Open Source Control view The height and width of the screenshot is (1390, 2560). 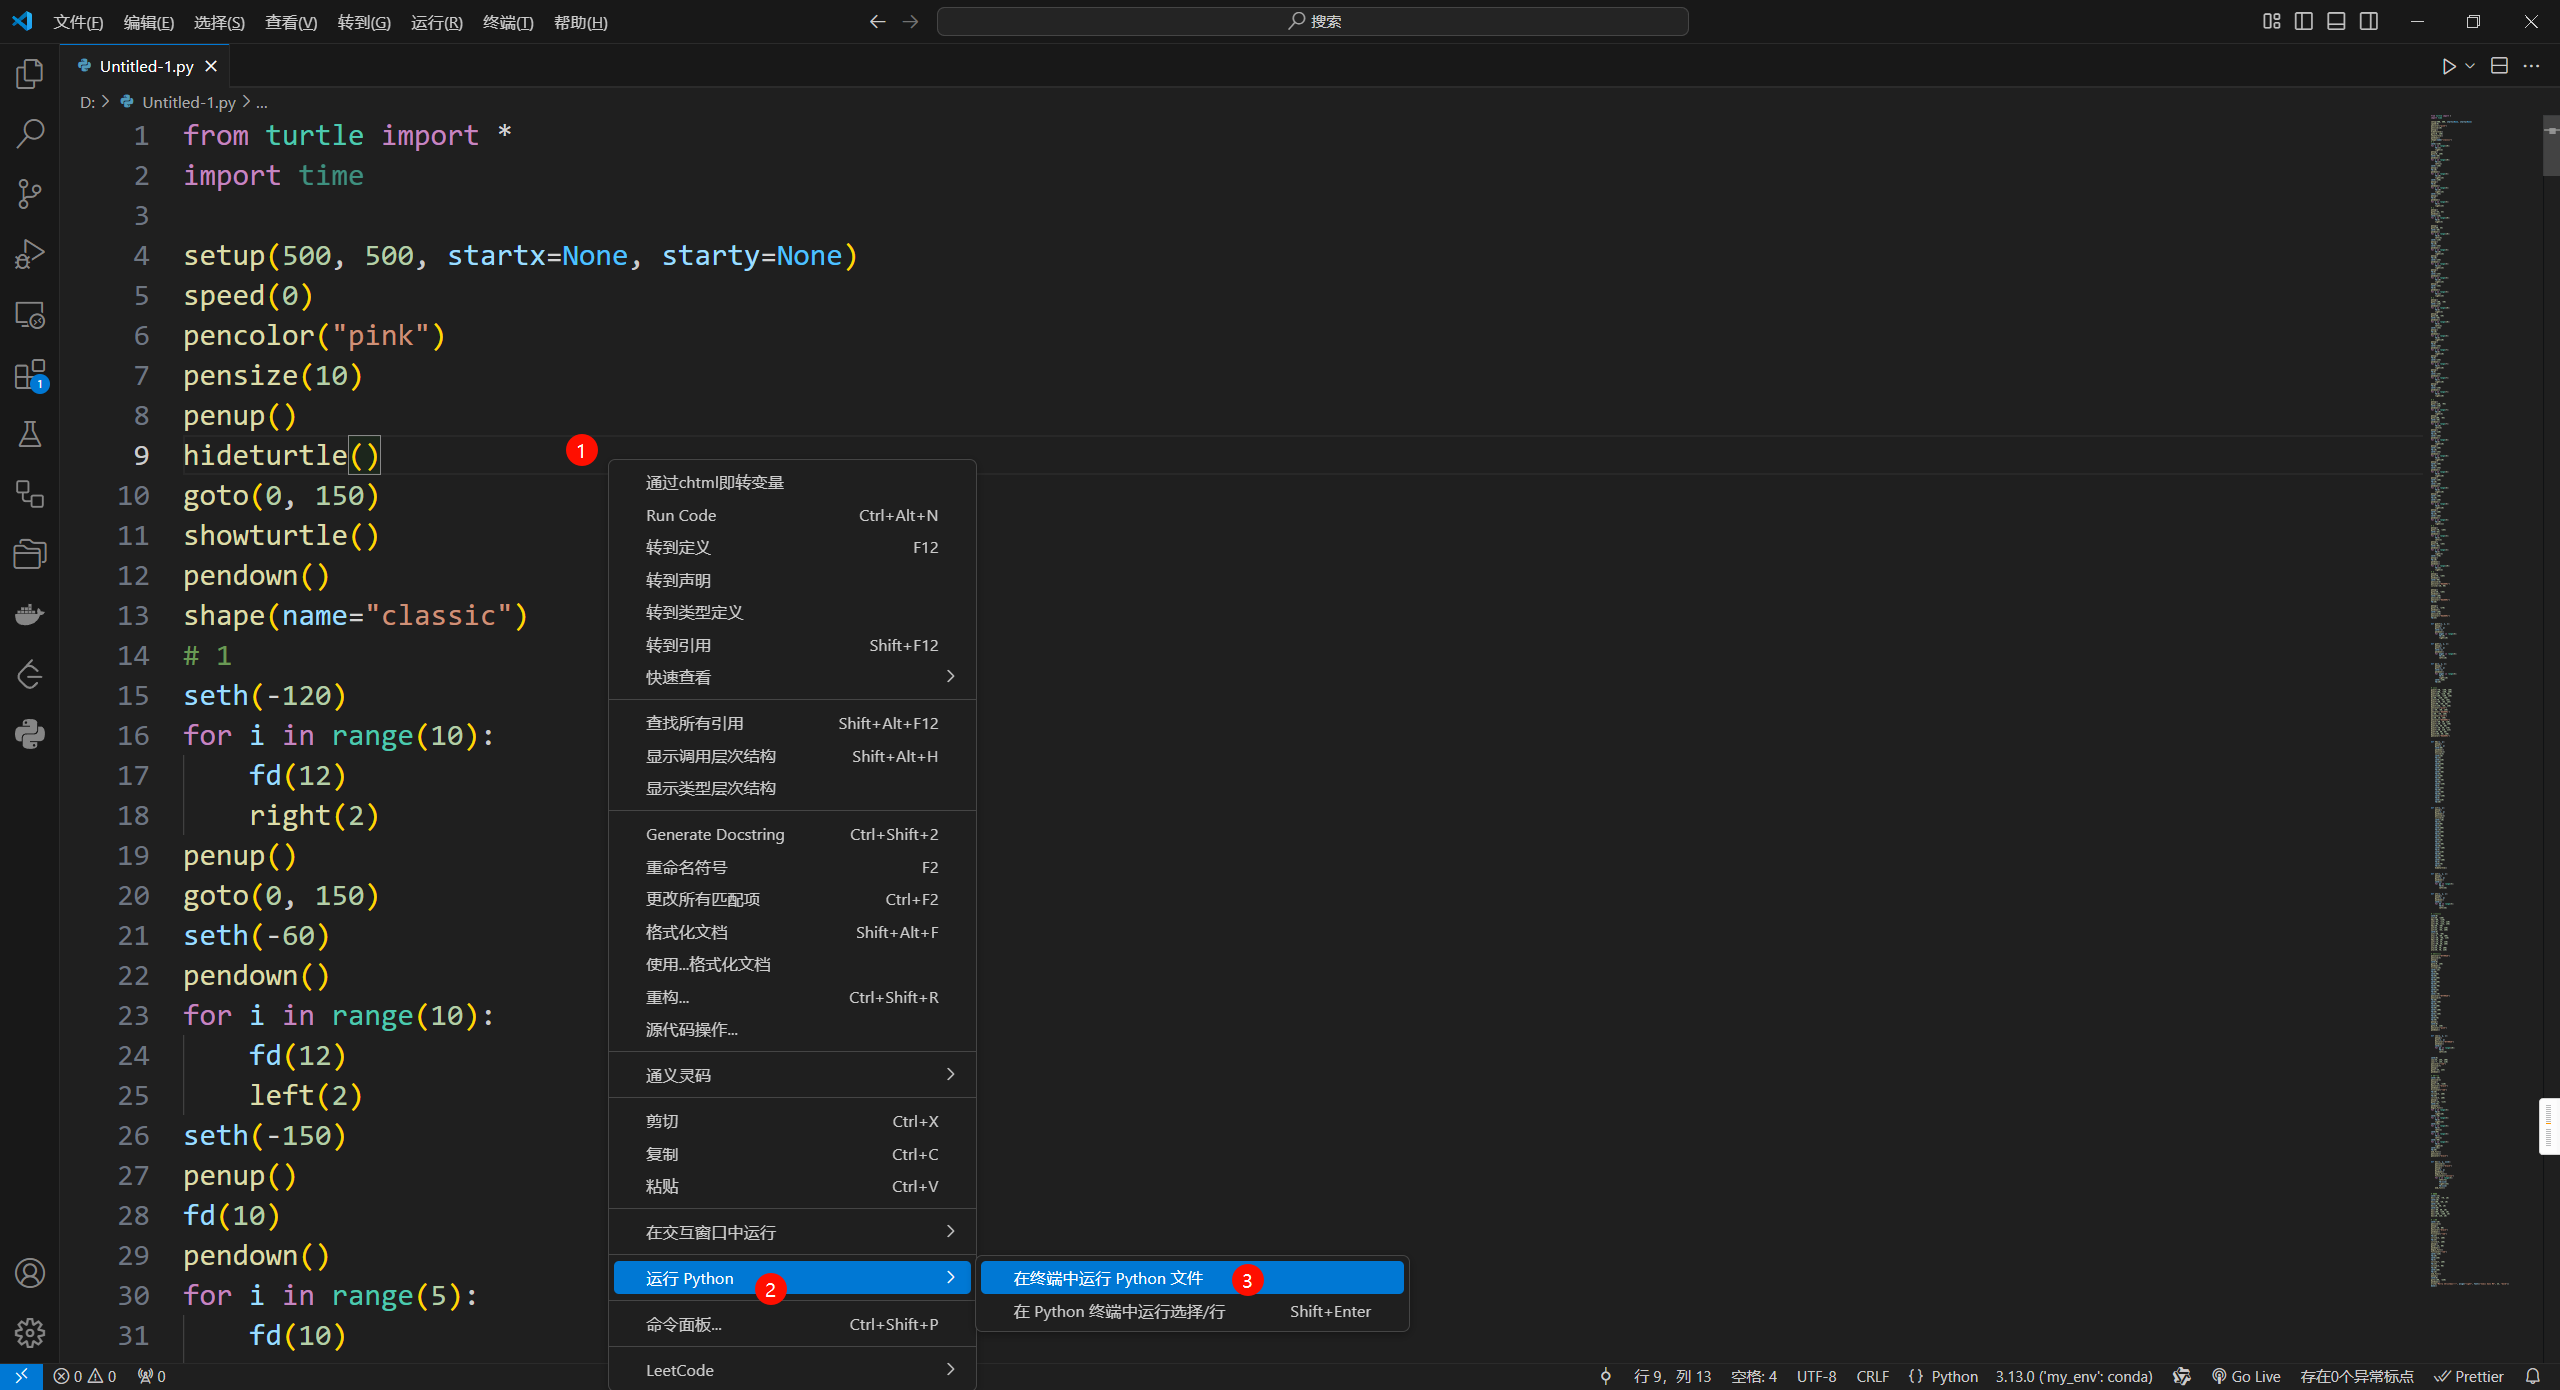(x=30, y=194)
